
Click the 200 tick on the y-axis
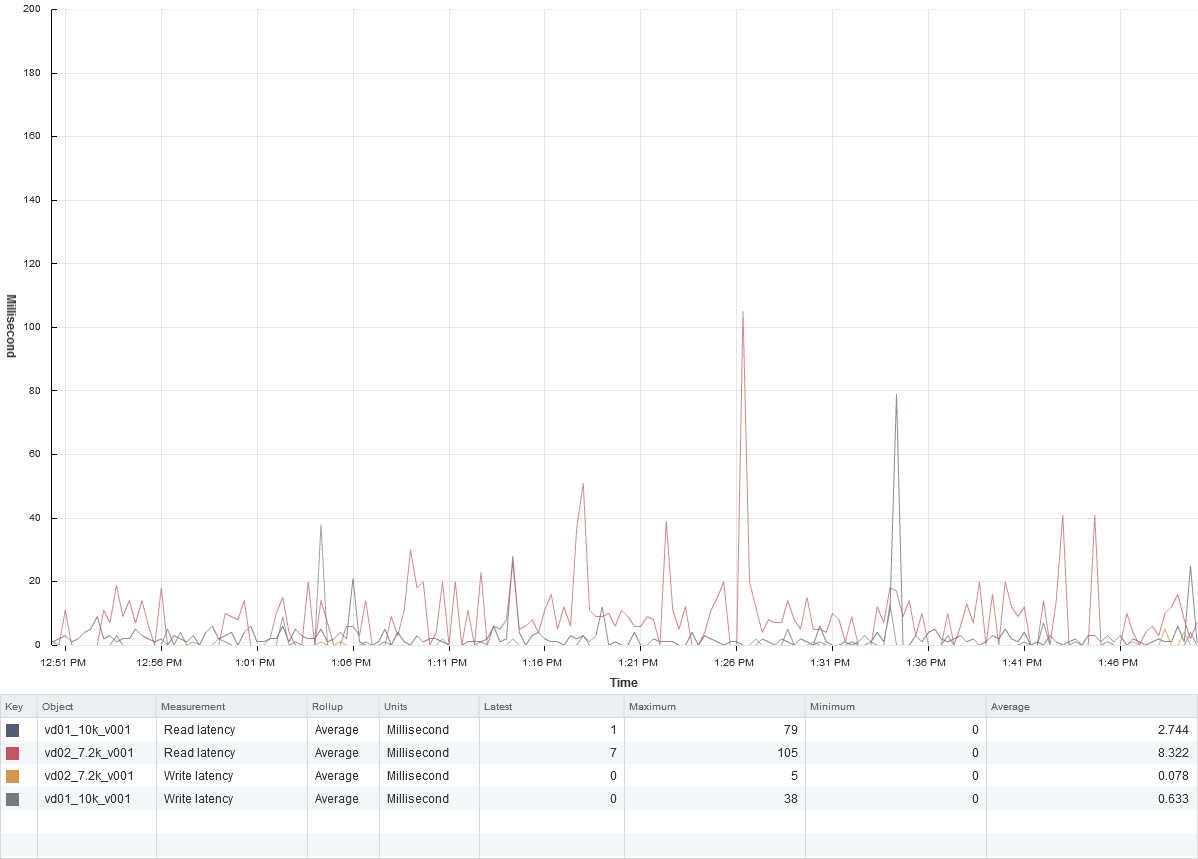coord(32,9)
